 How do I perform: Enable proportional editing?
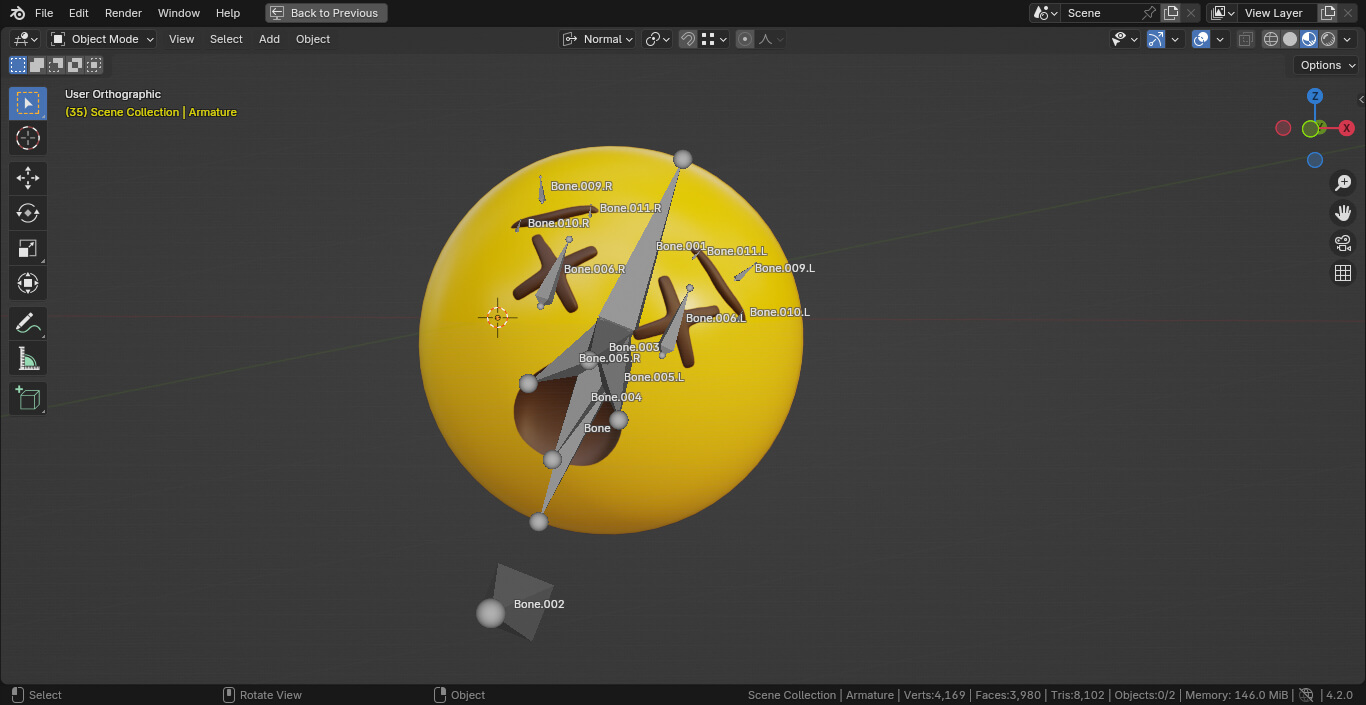pyautogui.click(x=745, y=39)
